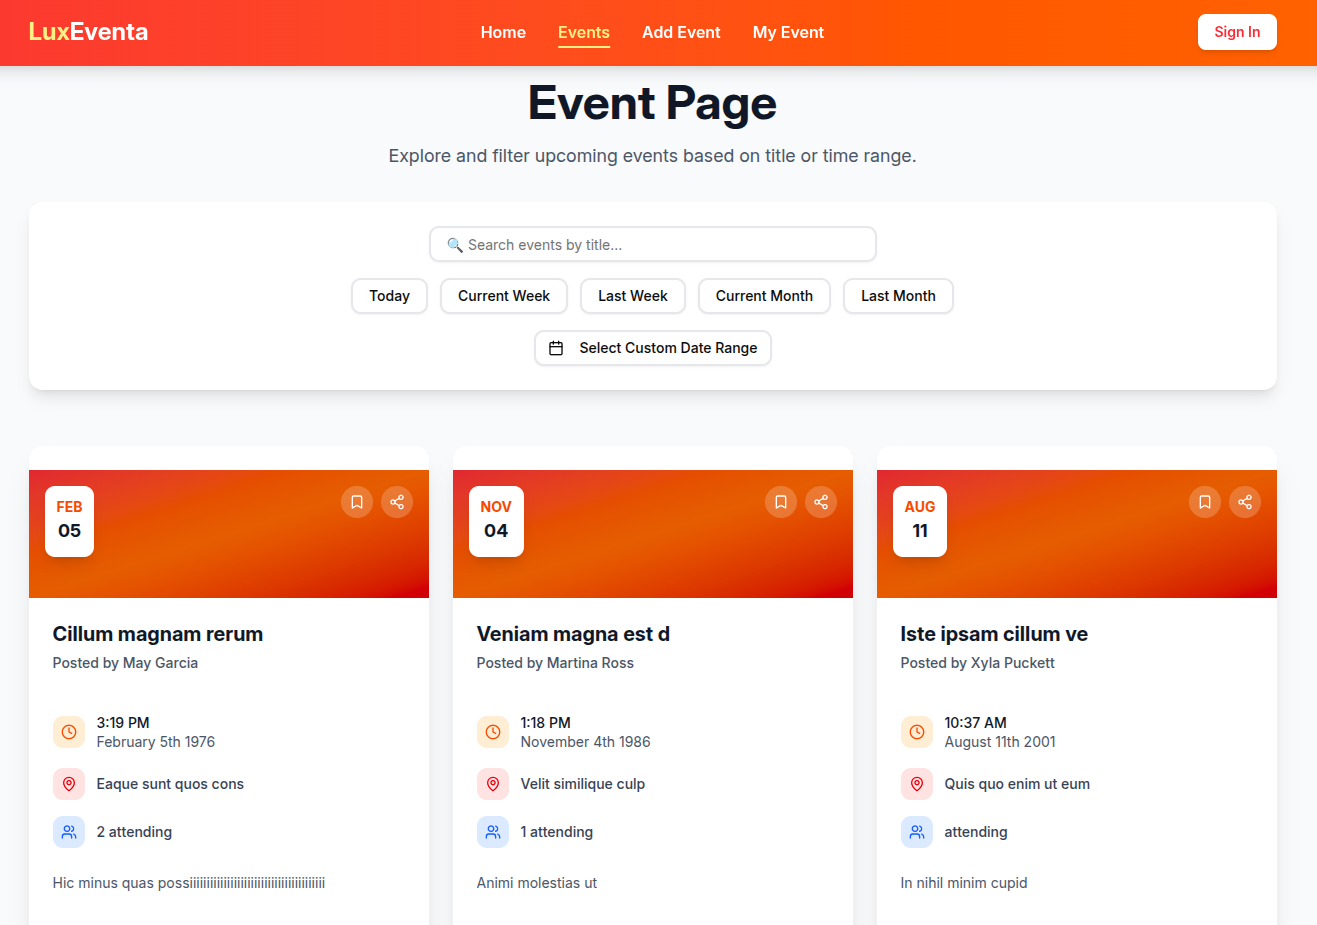Image resolution: width=1317 pixels, height=925 pixels.
Task: Bookmark the Cillum magnam rerum event
Action: (x=357, y=502)
